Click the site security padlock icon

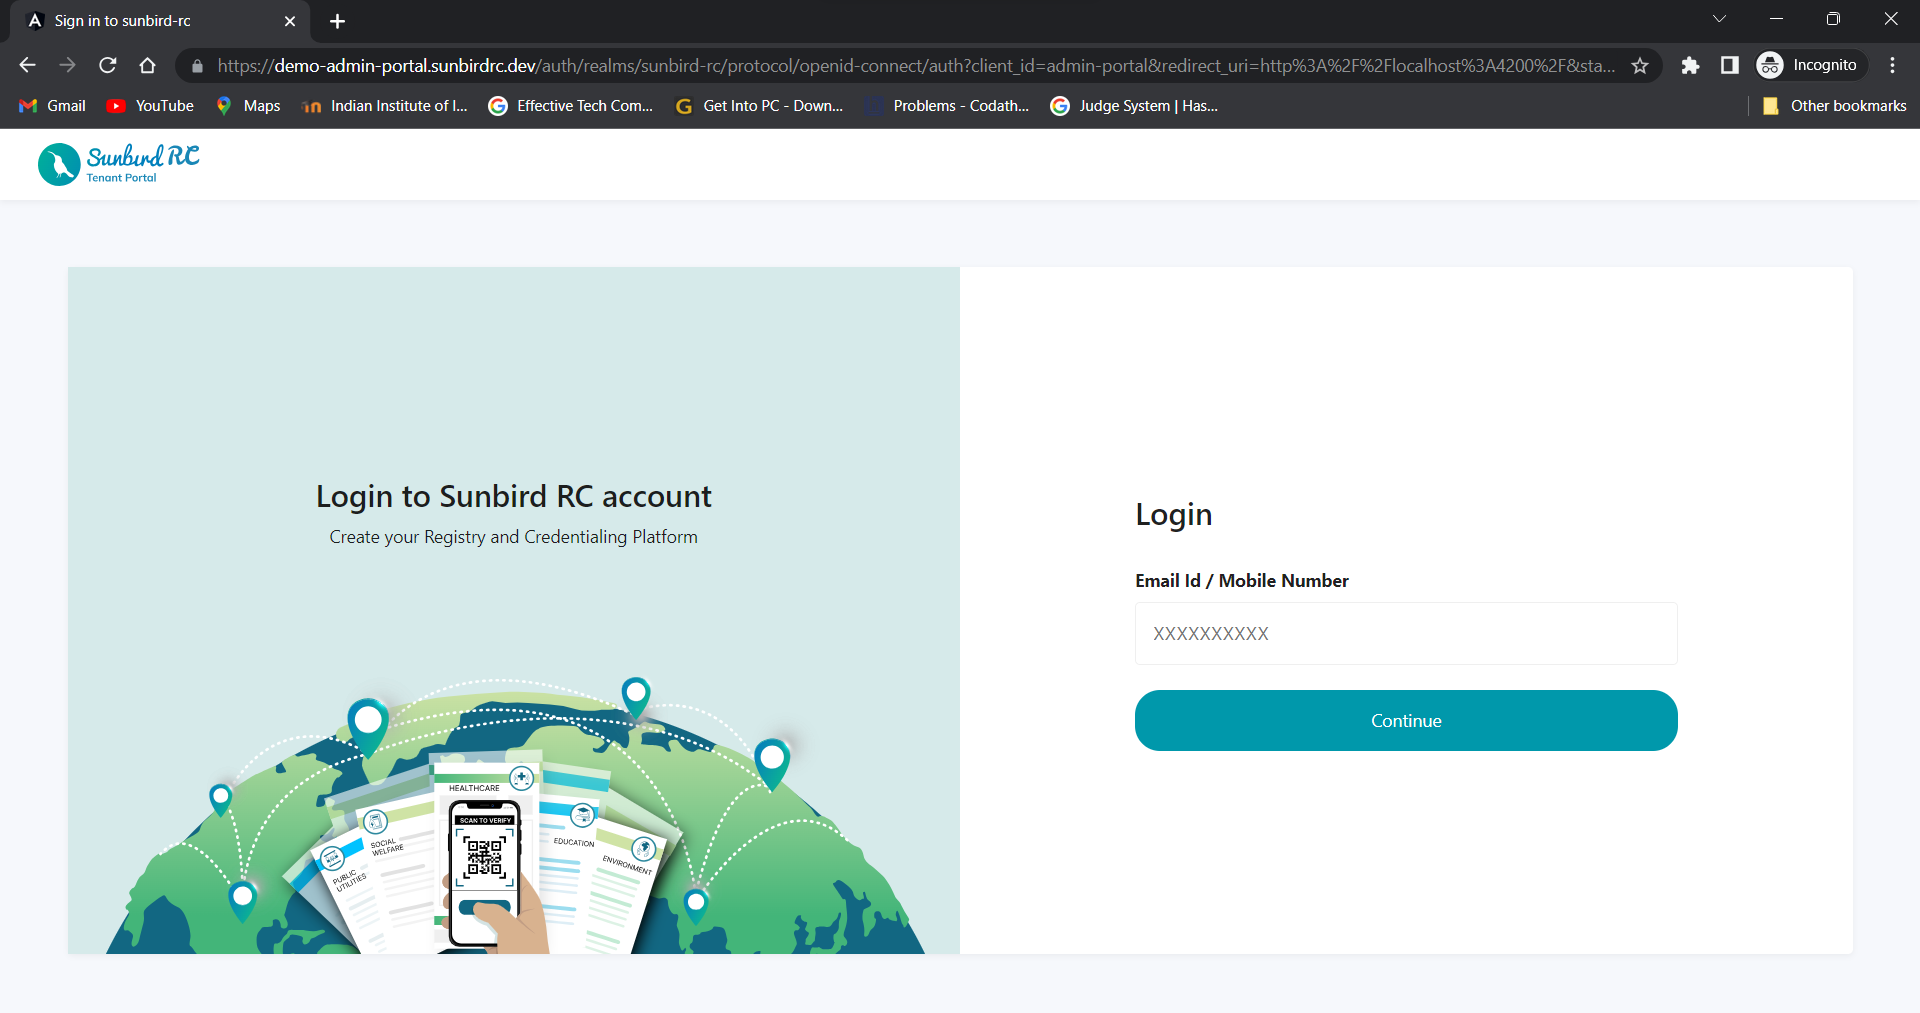(x=196, y=66)
